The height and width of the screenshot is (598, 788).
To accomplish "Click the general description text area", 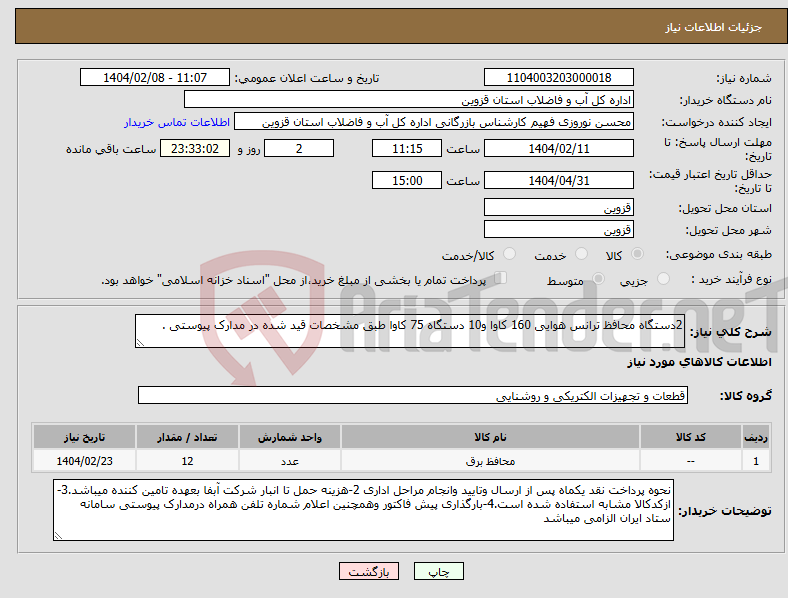I will pos(410,331).
